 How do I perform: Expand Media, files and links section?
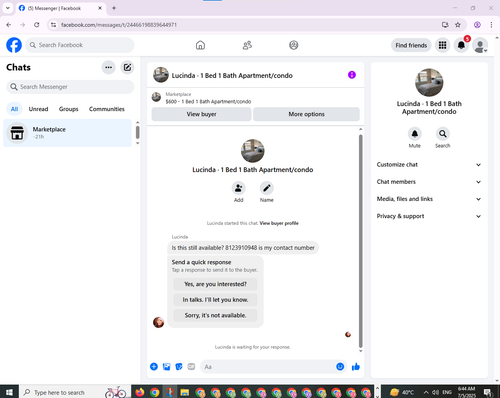coord(429,199)
